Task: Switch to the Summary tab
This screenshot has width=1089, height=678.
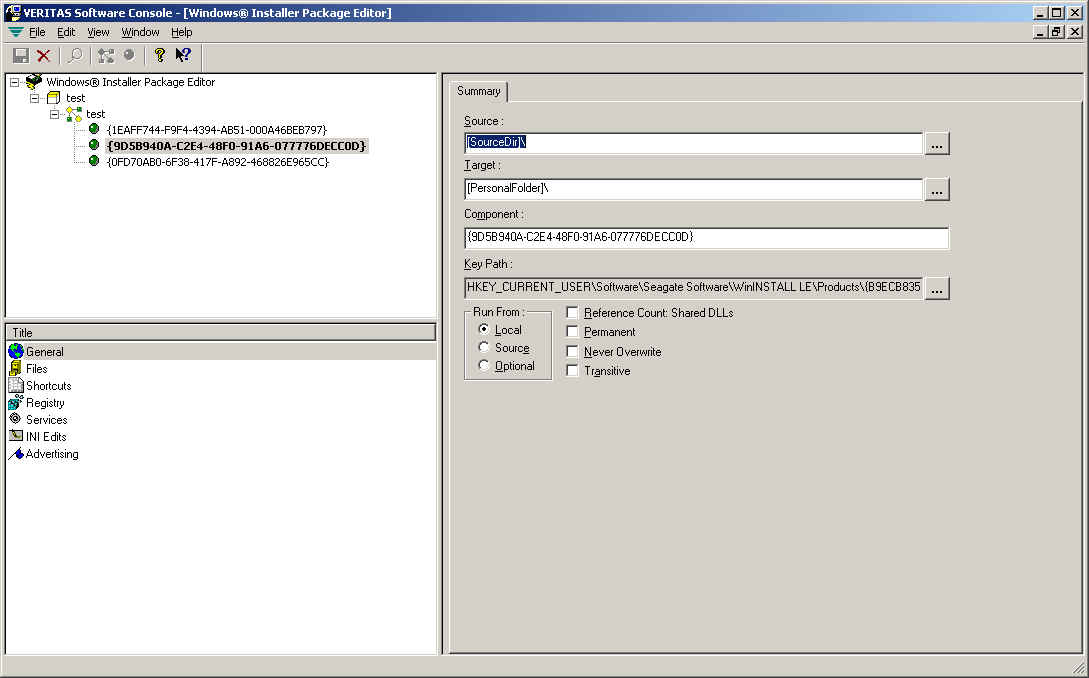Action: [x=479, y=91]
